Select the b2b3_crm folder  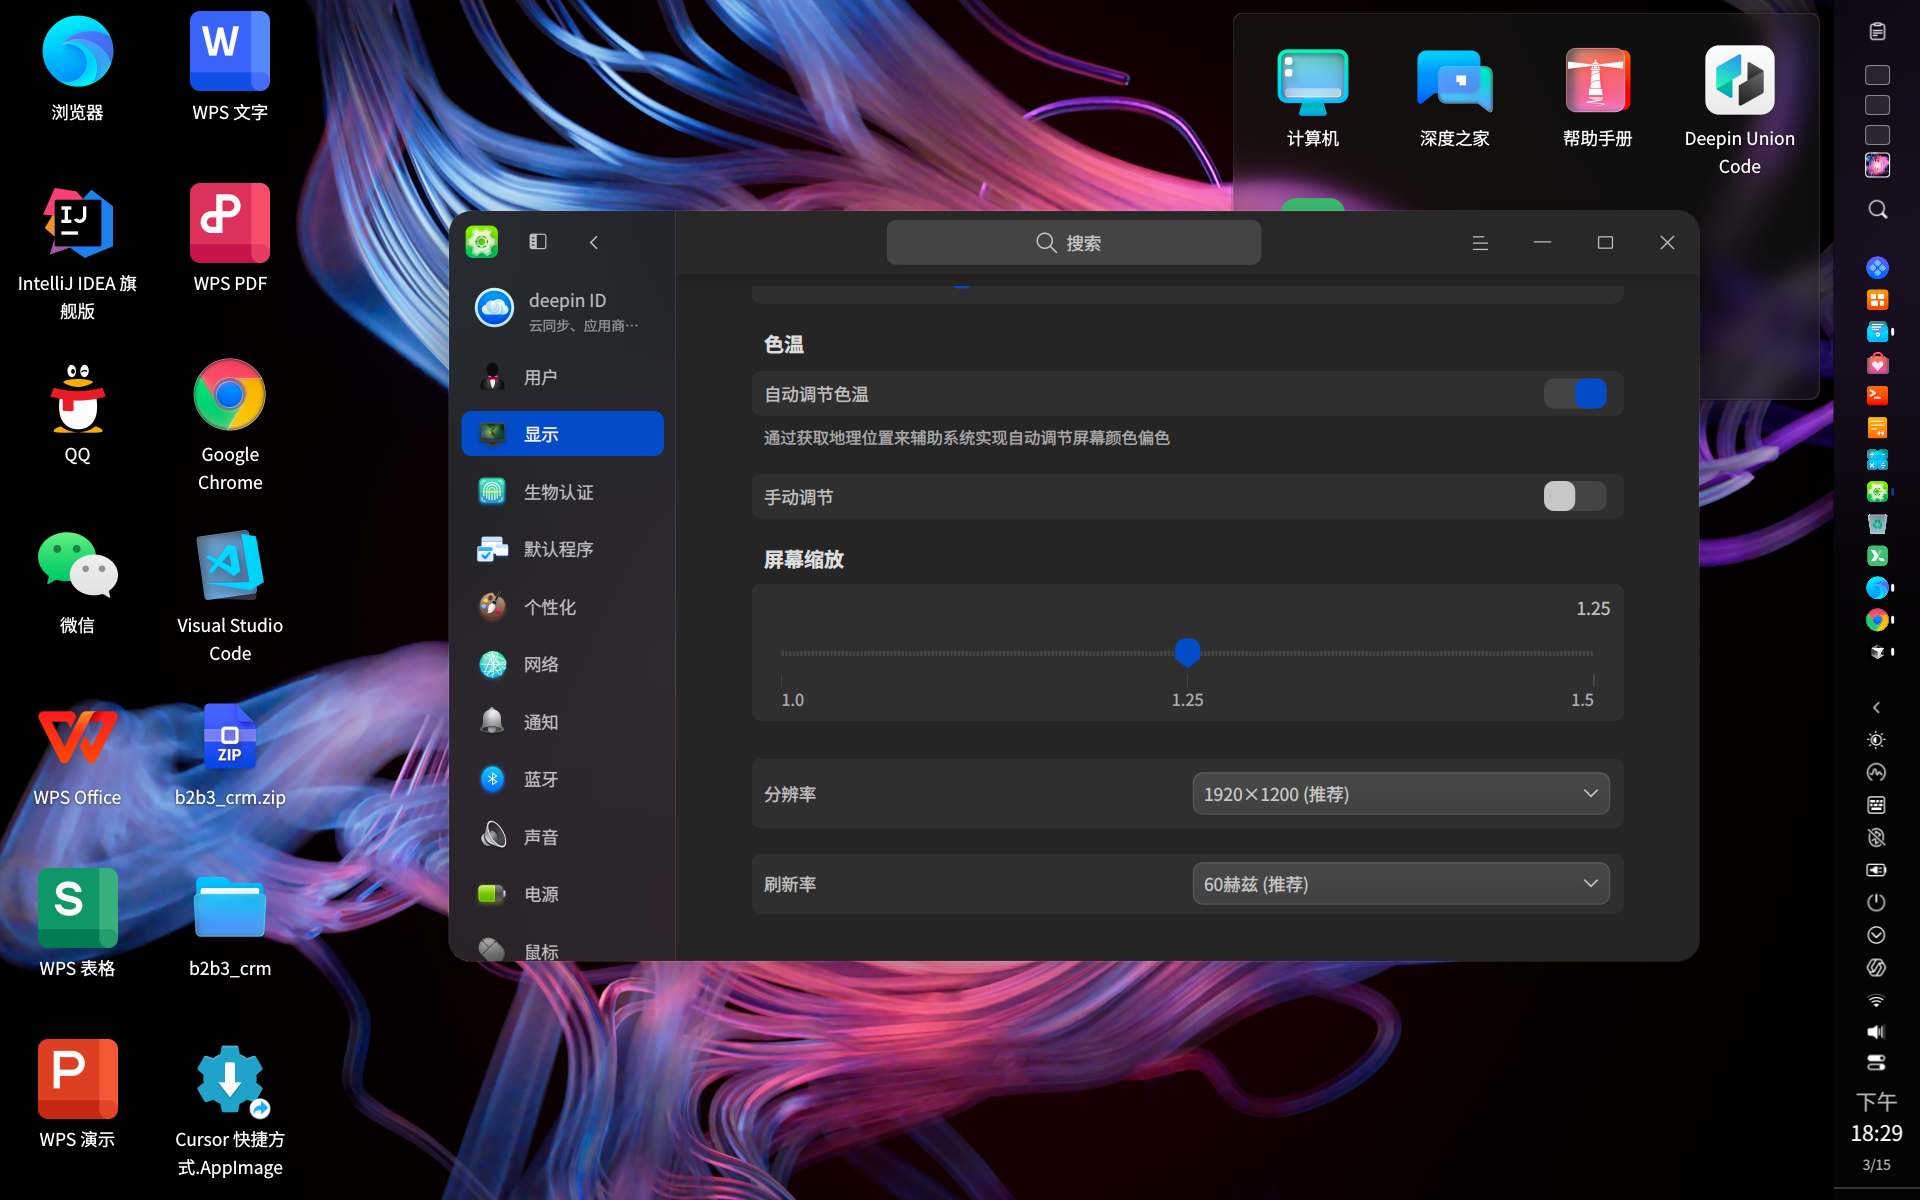point(230,926)
